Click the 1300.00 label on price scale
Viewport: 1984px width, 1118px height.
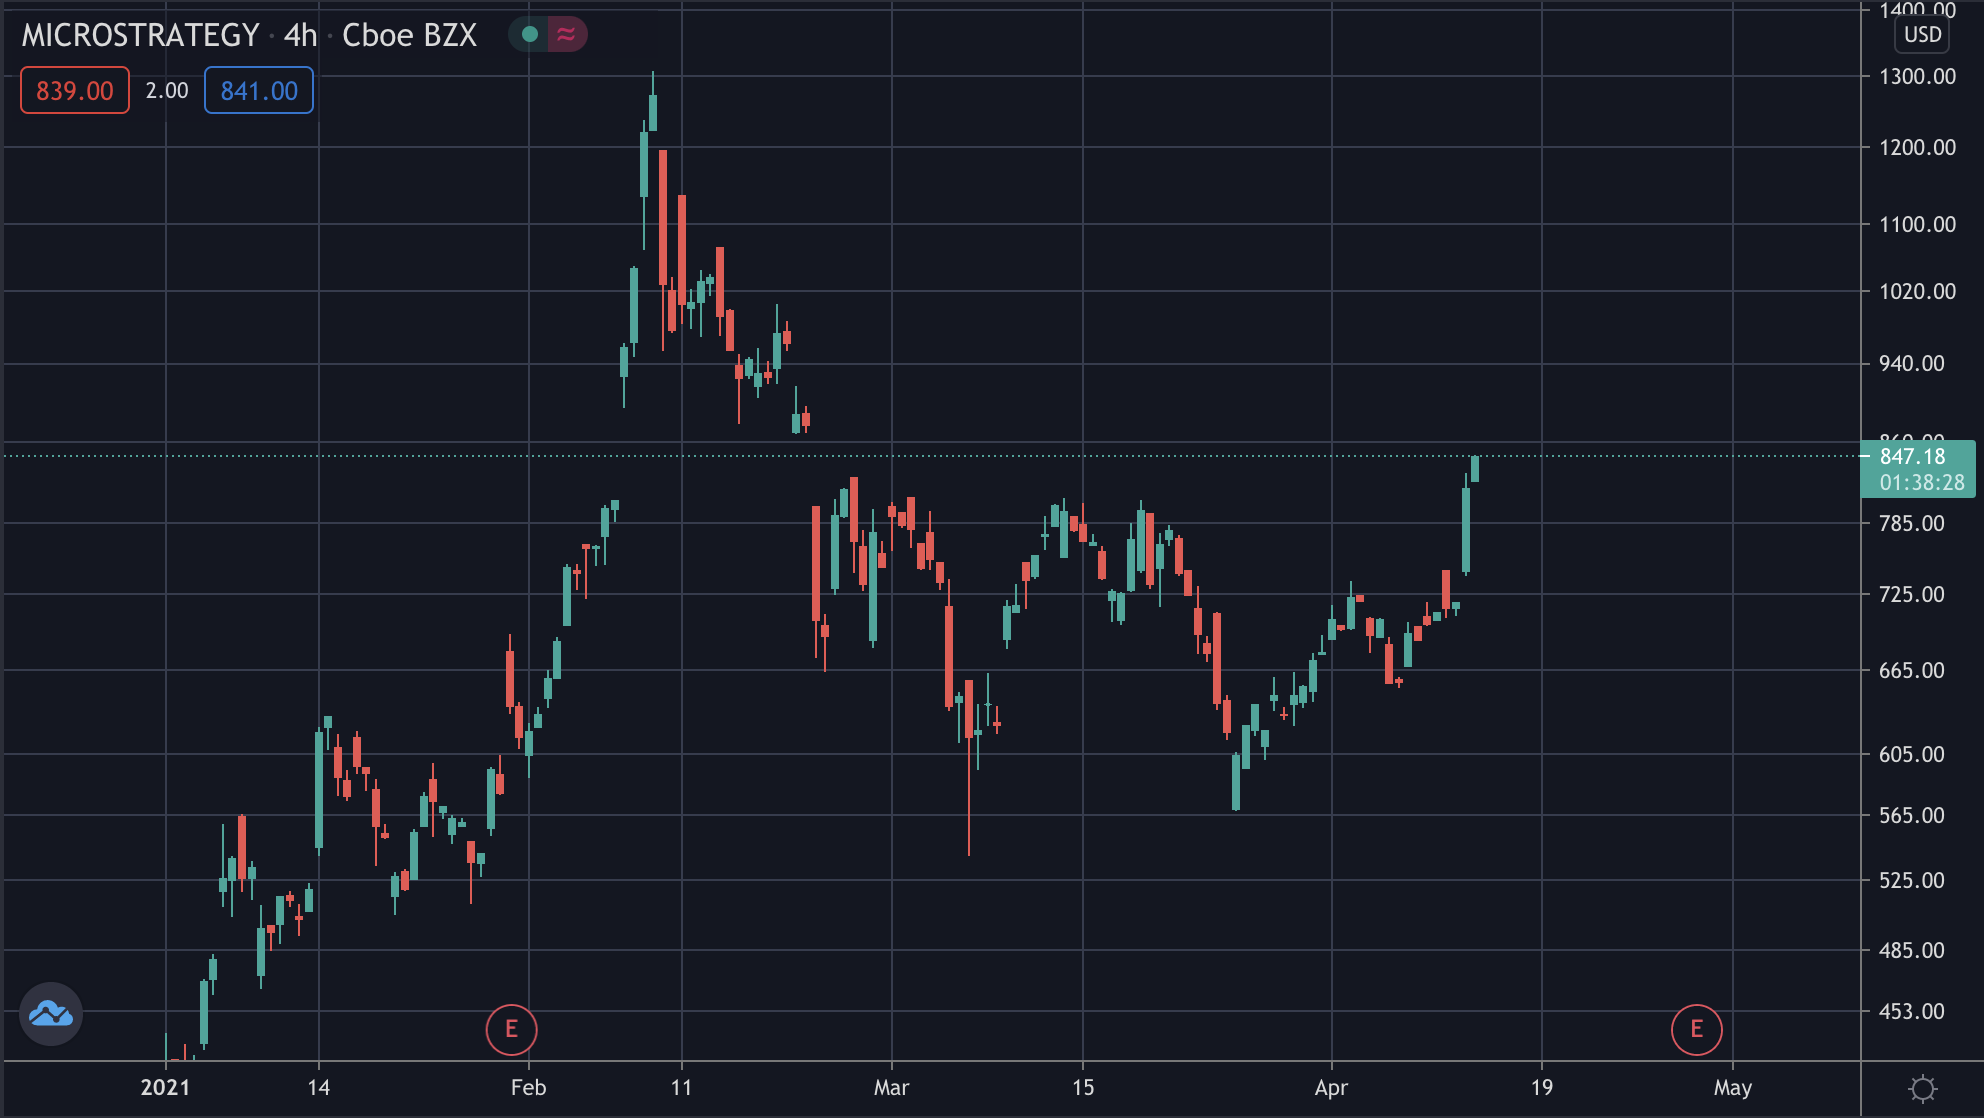point(1917,77)
